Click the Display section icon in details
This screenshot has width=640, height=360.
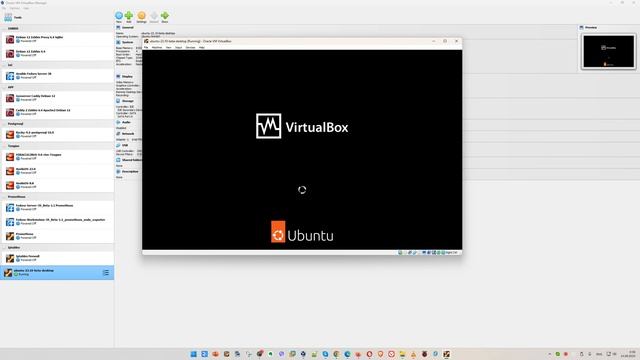(118, 76)
